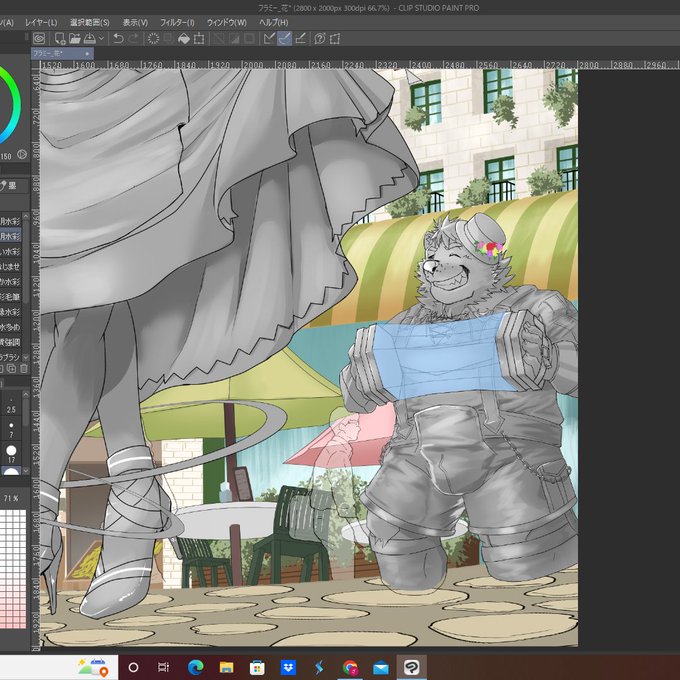
Task: Open the レイヤー(L) menu
Action: [41, 23]
